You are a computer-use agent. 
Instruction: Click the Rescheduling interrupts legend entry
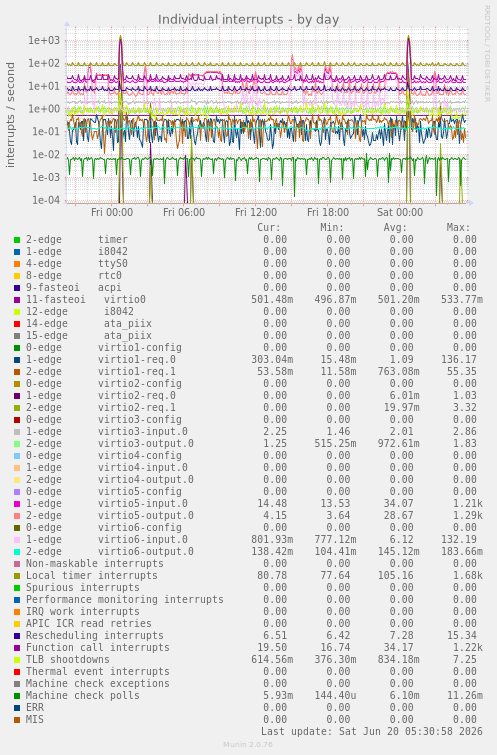95,636
